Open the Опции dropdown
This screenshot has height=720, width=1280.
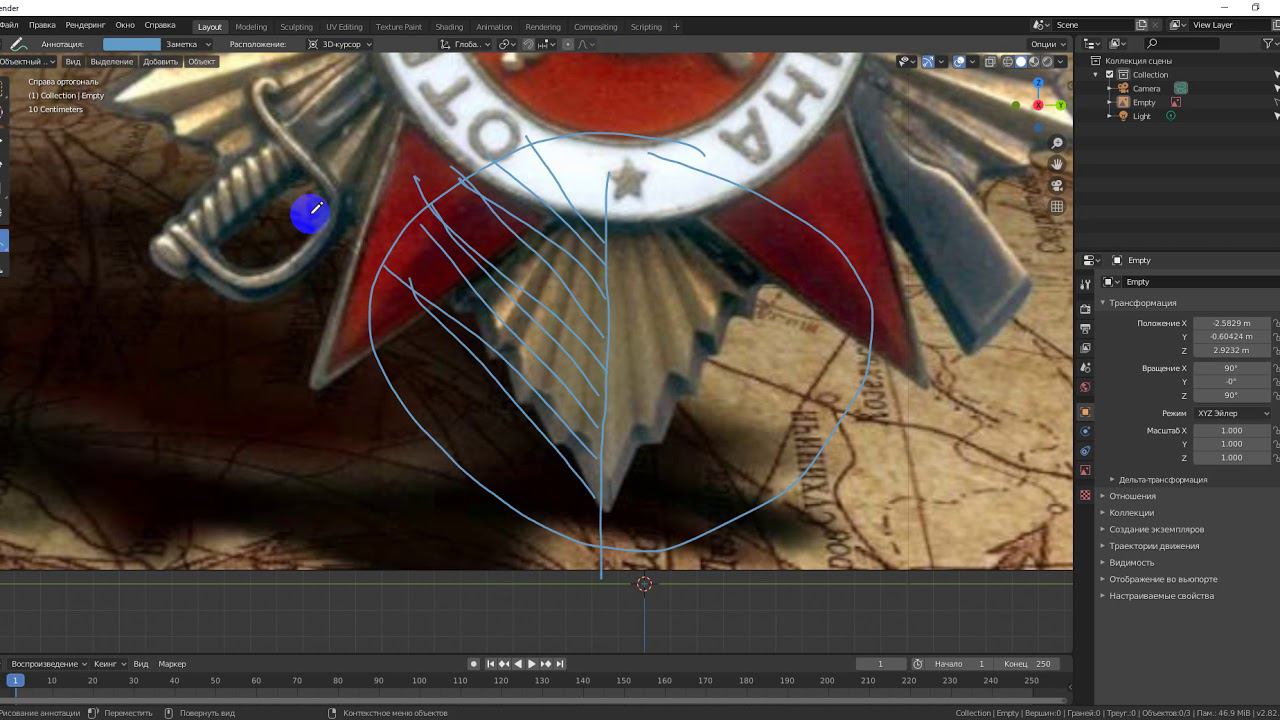tap(1047, 44)
